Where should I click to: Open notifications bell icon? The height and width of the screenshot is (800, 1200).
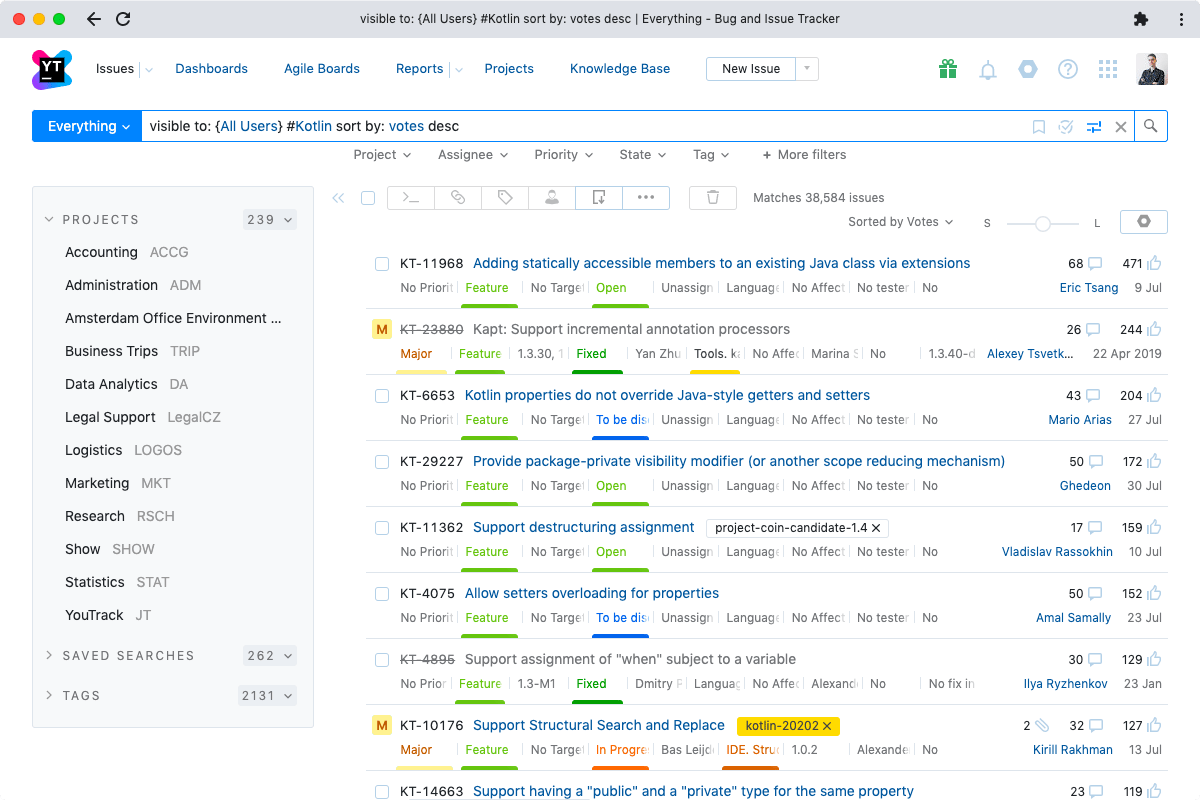(x=988, y=69)
